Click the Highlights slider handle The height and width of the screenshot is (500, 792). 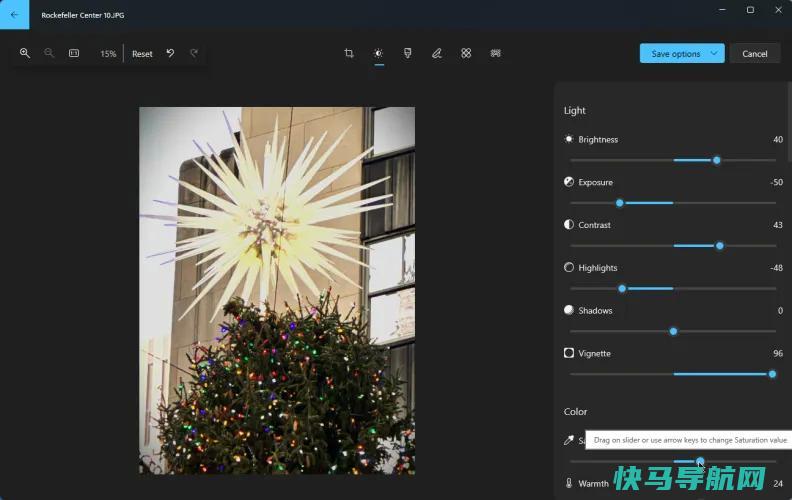(x=622, y=288)
